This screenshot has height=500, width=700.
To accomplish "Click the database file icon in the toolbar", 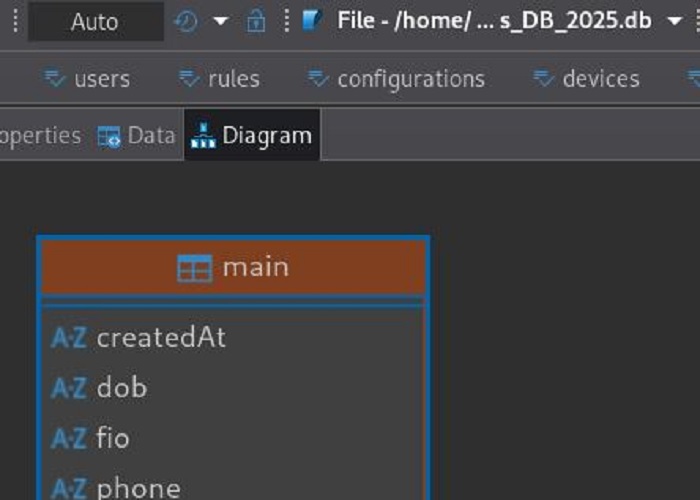I will coord(312,21).
